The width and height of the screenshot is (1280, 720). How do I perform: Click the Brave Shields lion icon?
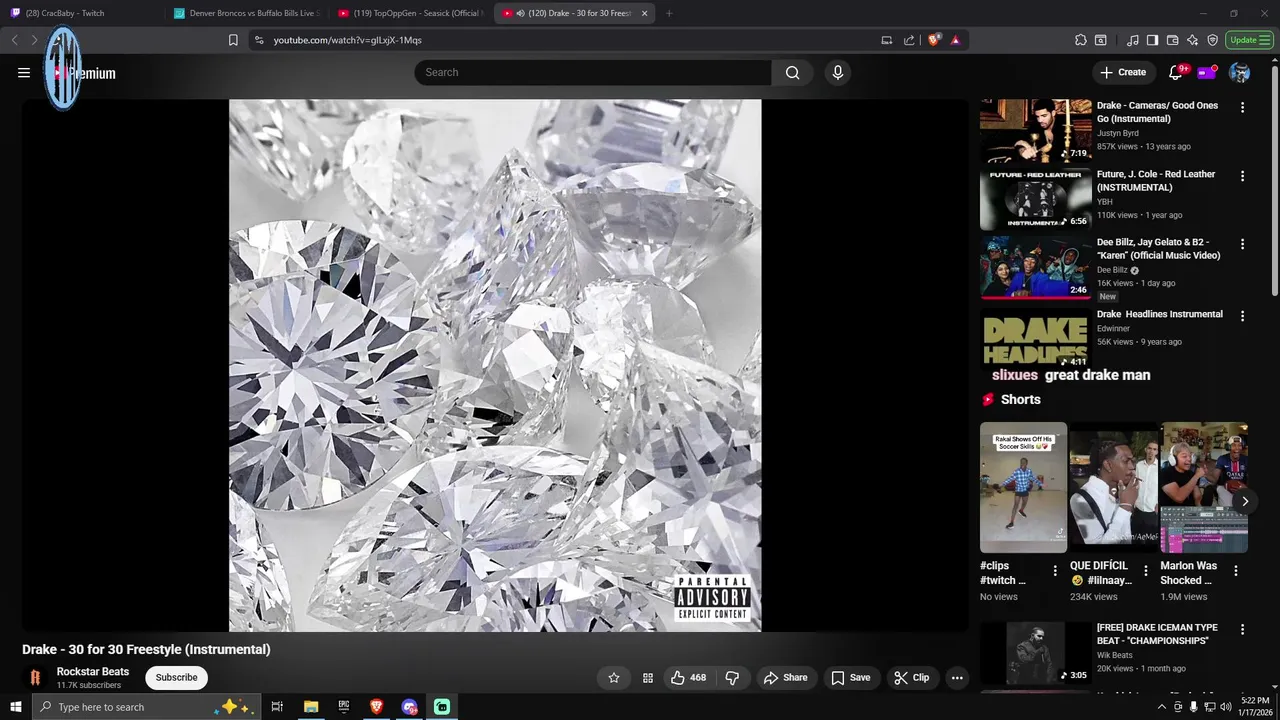click(x=934, y=40)
